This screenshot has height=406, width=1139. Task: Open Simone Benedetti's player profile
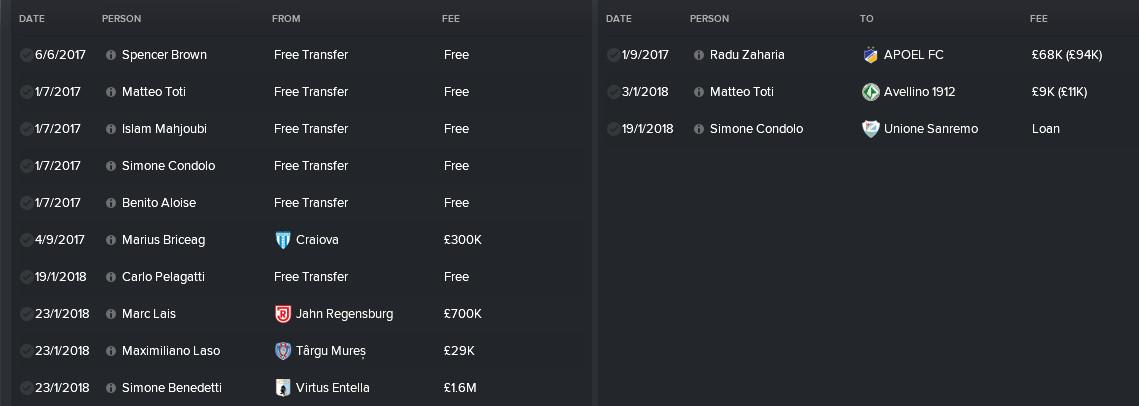coord(171,388)
